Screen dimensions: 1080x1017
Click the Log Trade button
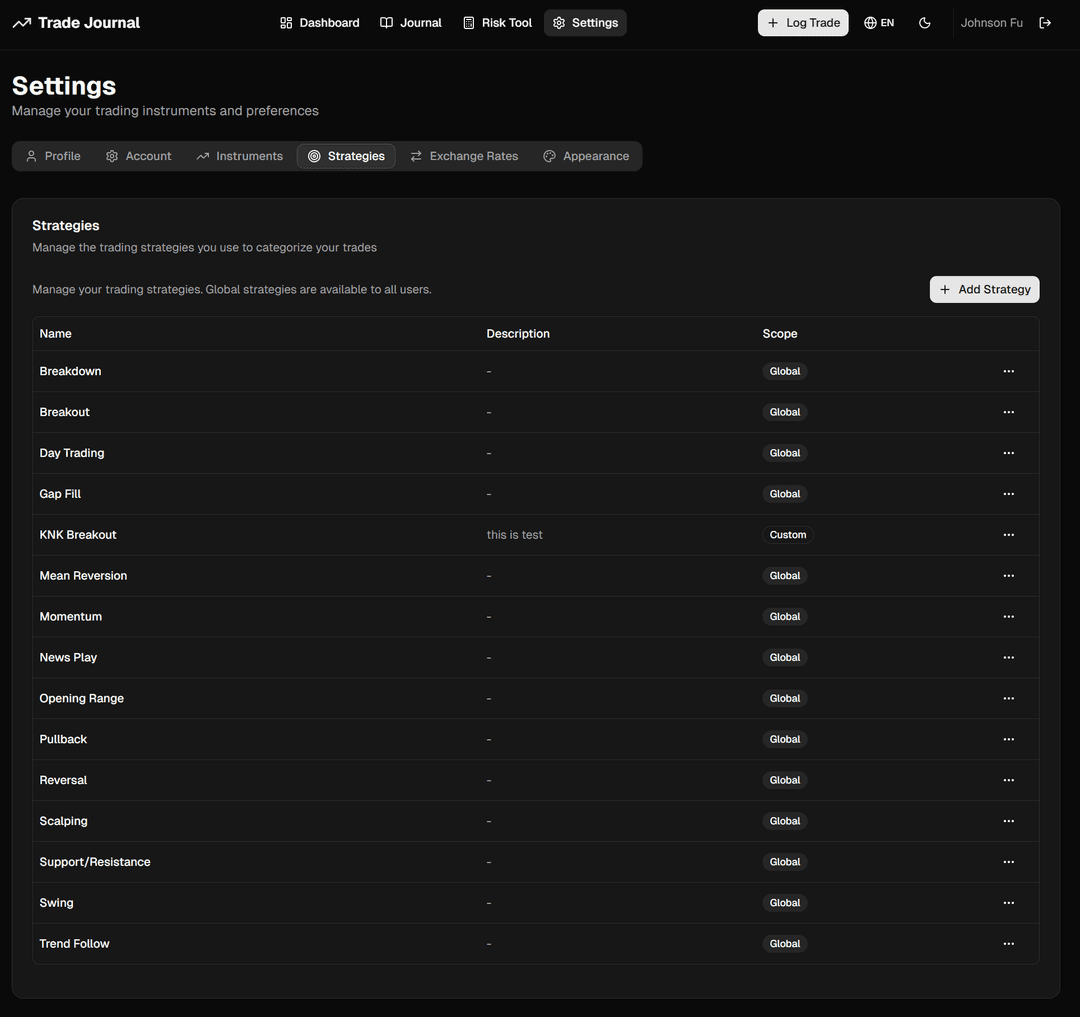click(803, 22)
